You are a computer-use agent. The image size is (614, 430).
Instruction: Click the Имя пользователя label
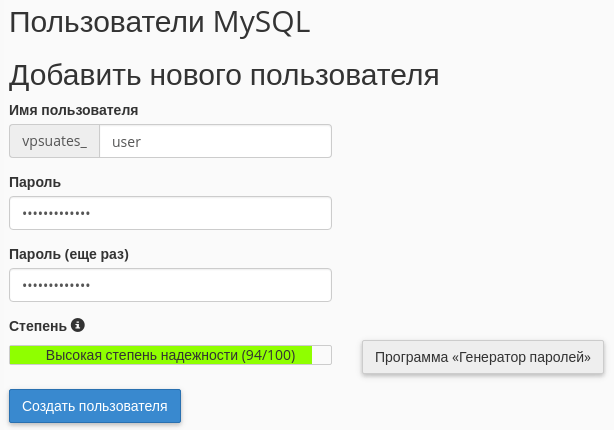(73, 110)
